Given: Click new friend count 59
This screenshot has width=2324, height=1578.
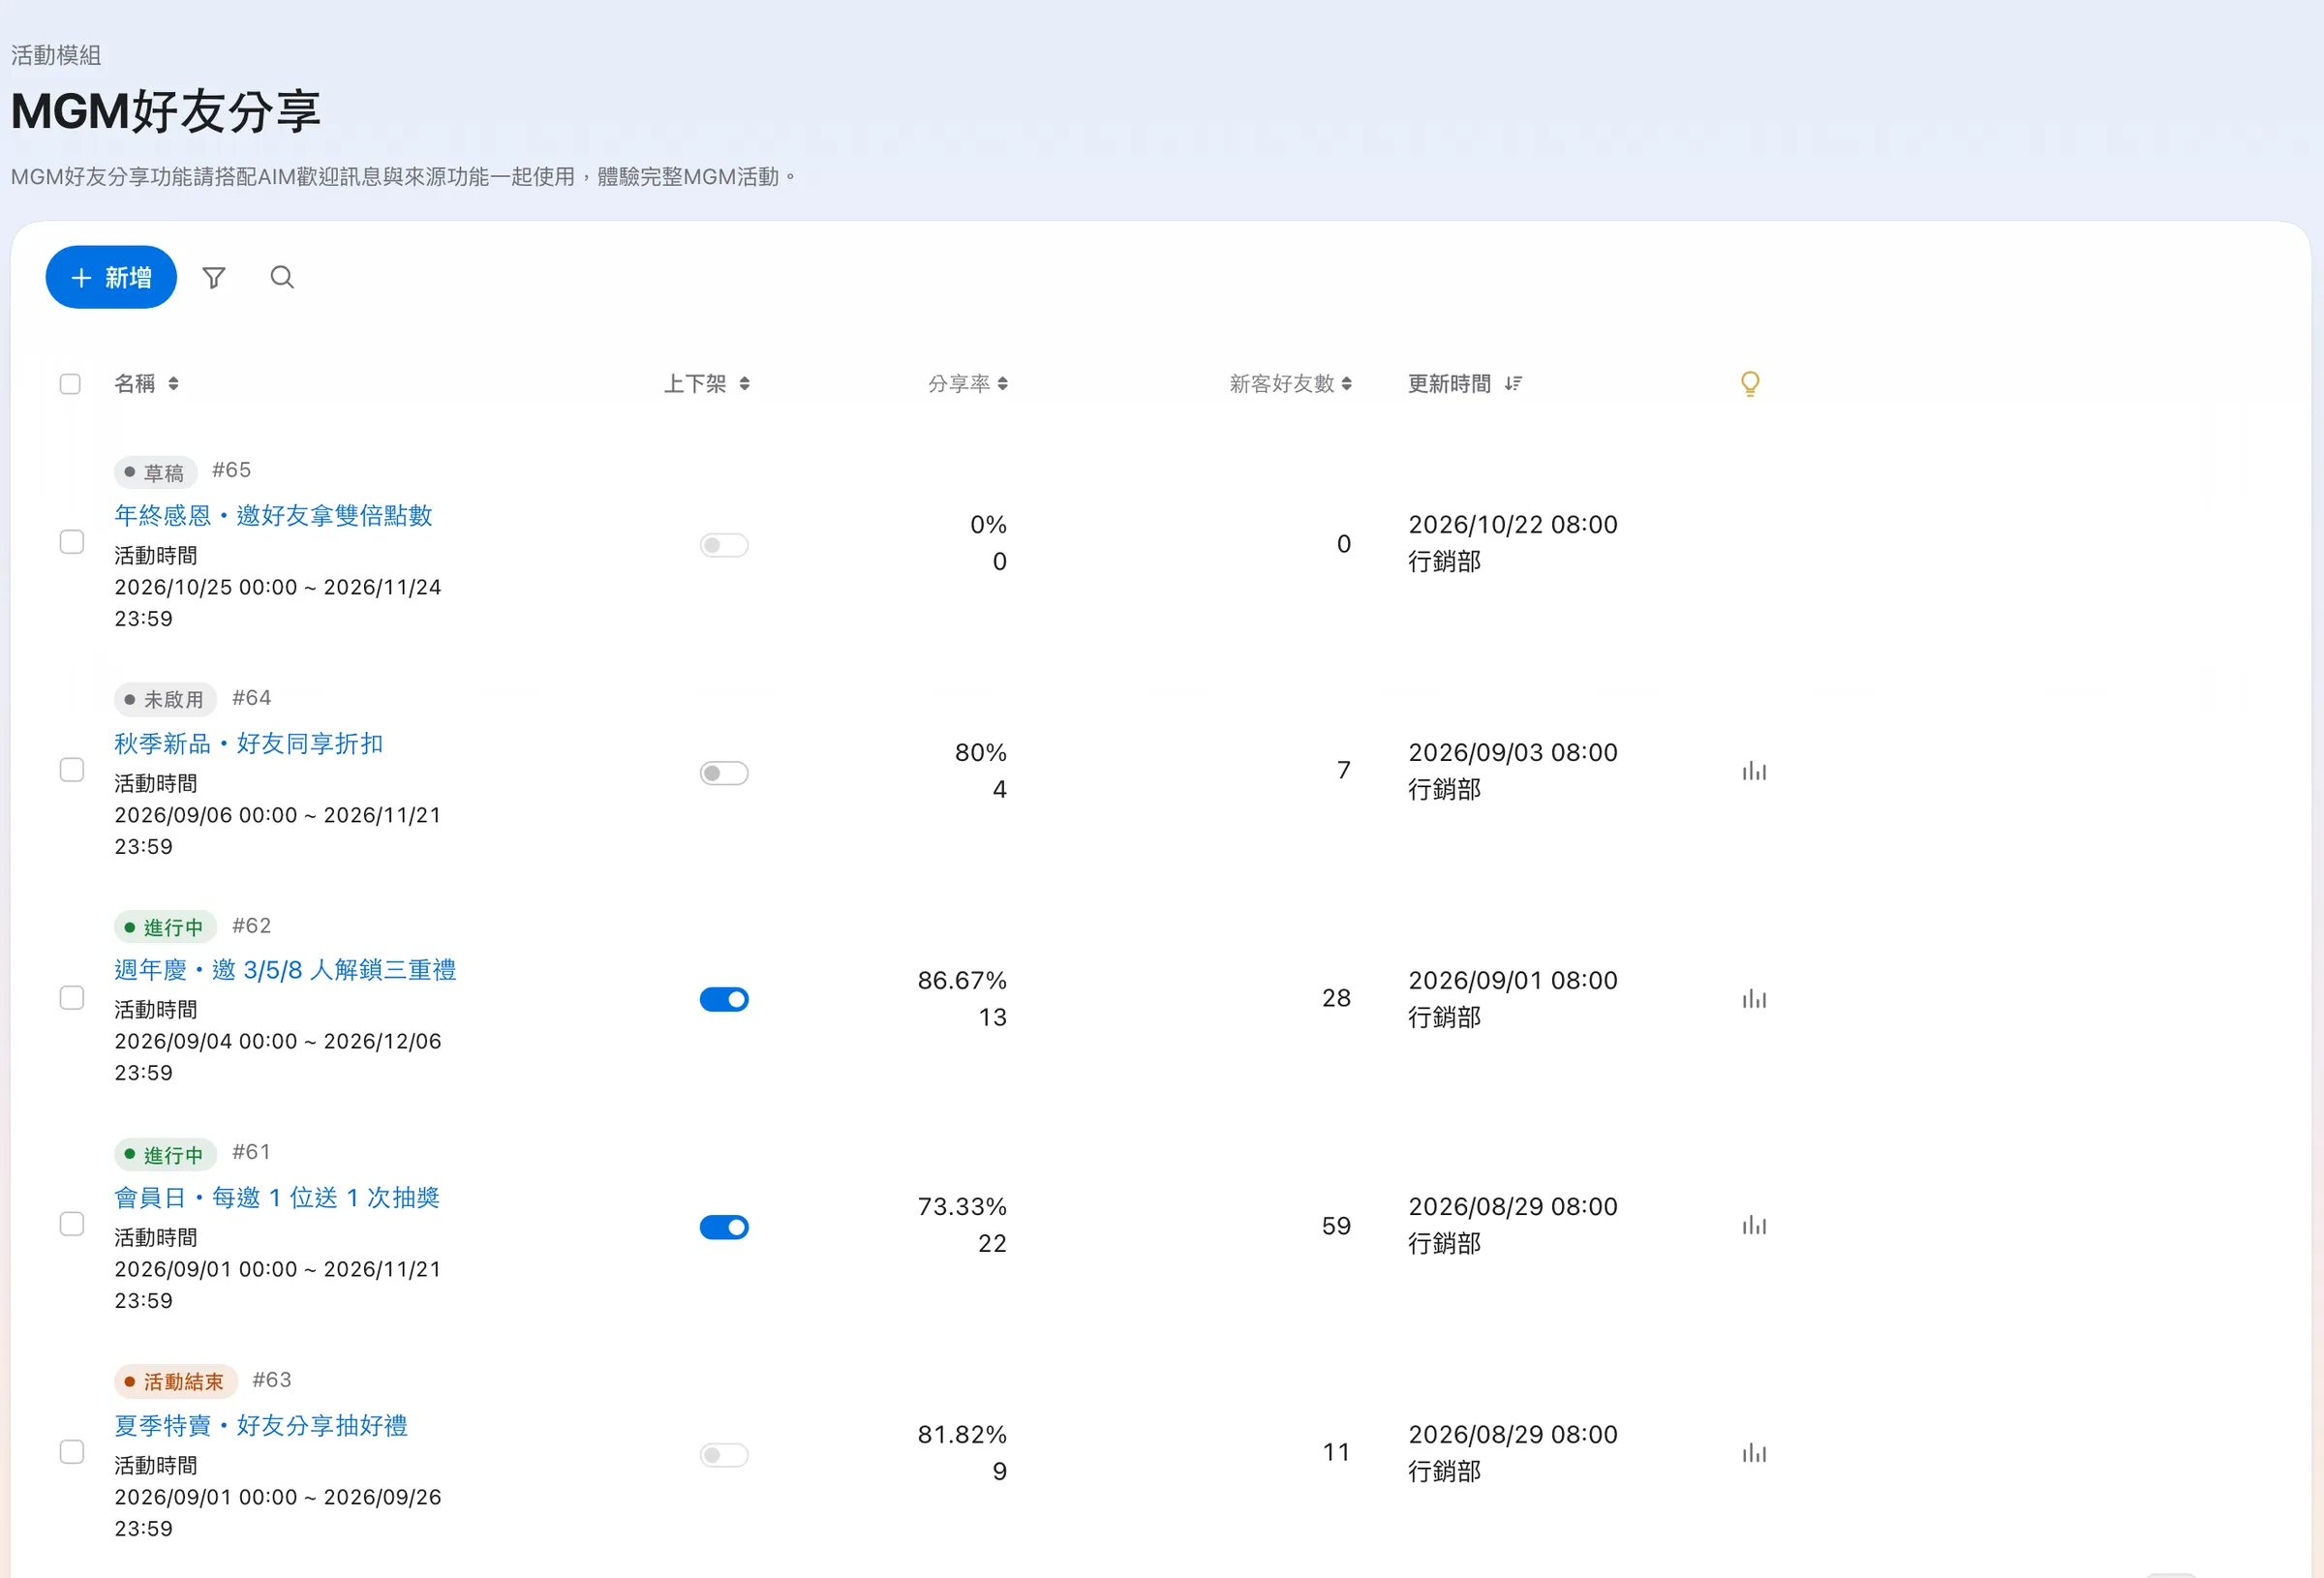Looking at the screenshot, I should (x=1336, y=1225).
